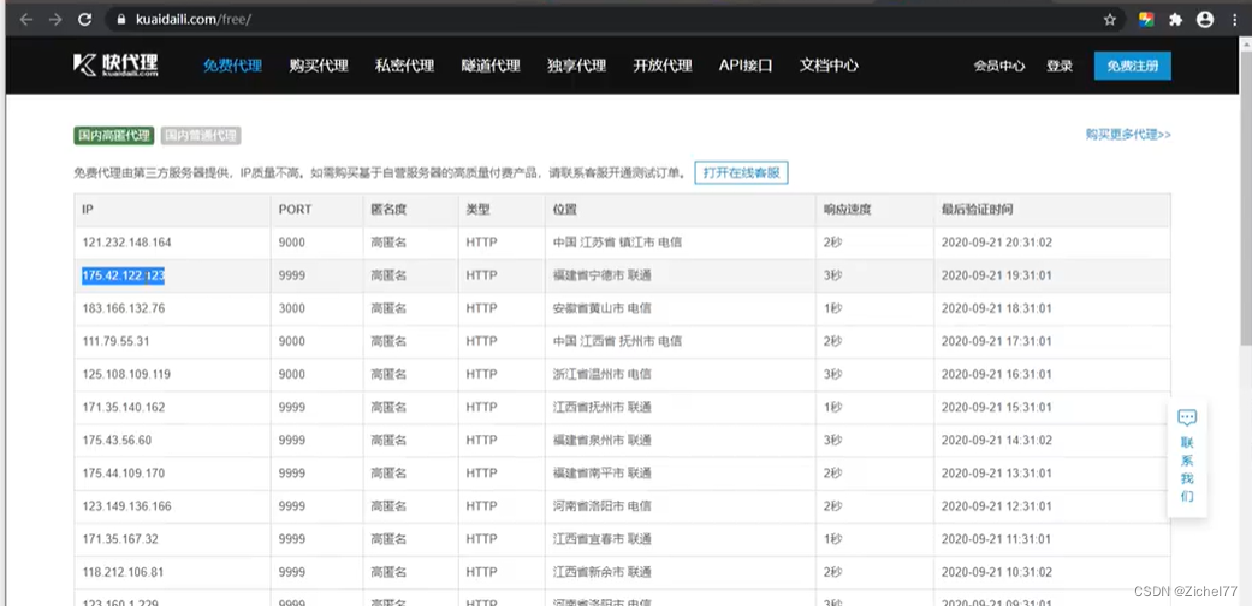
Task: Click IP cell 111.79.55.31
Action: click(116, 342)
